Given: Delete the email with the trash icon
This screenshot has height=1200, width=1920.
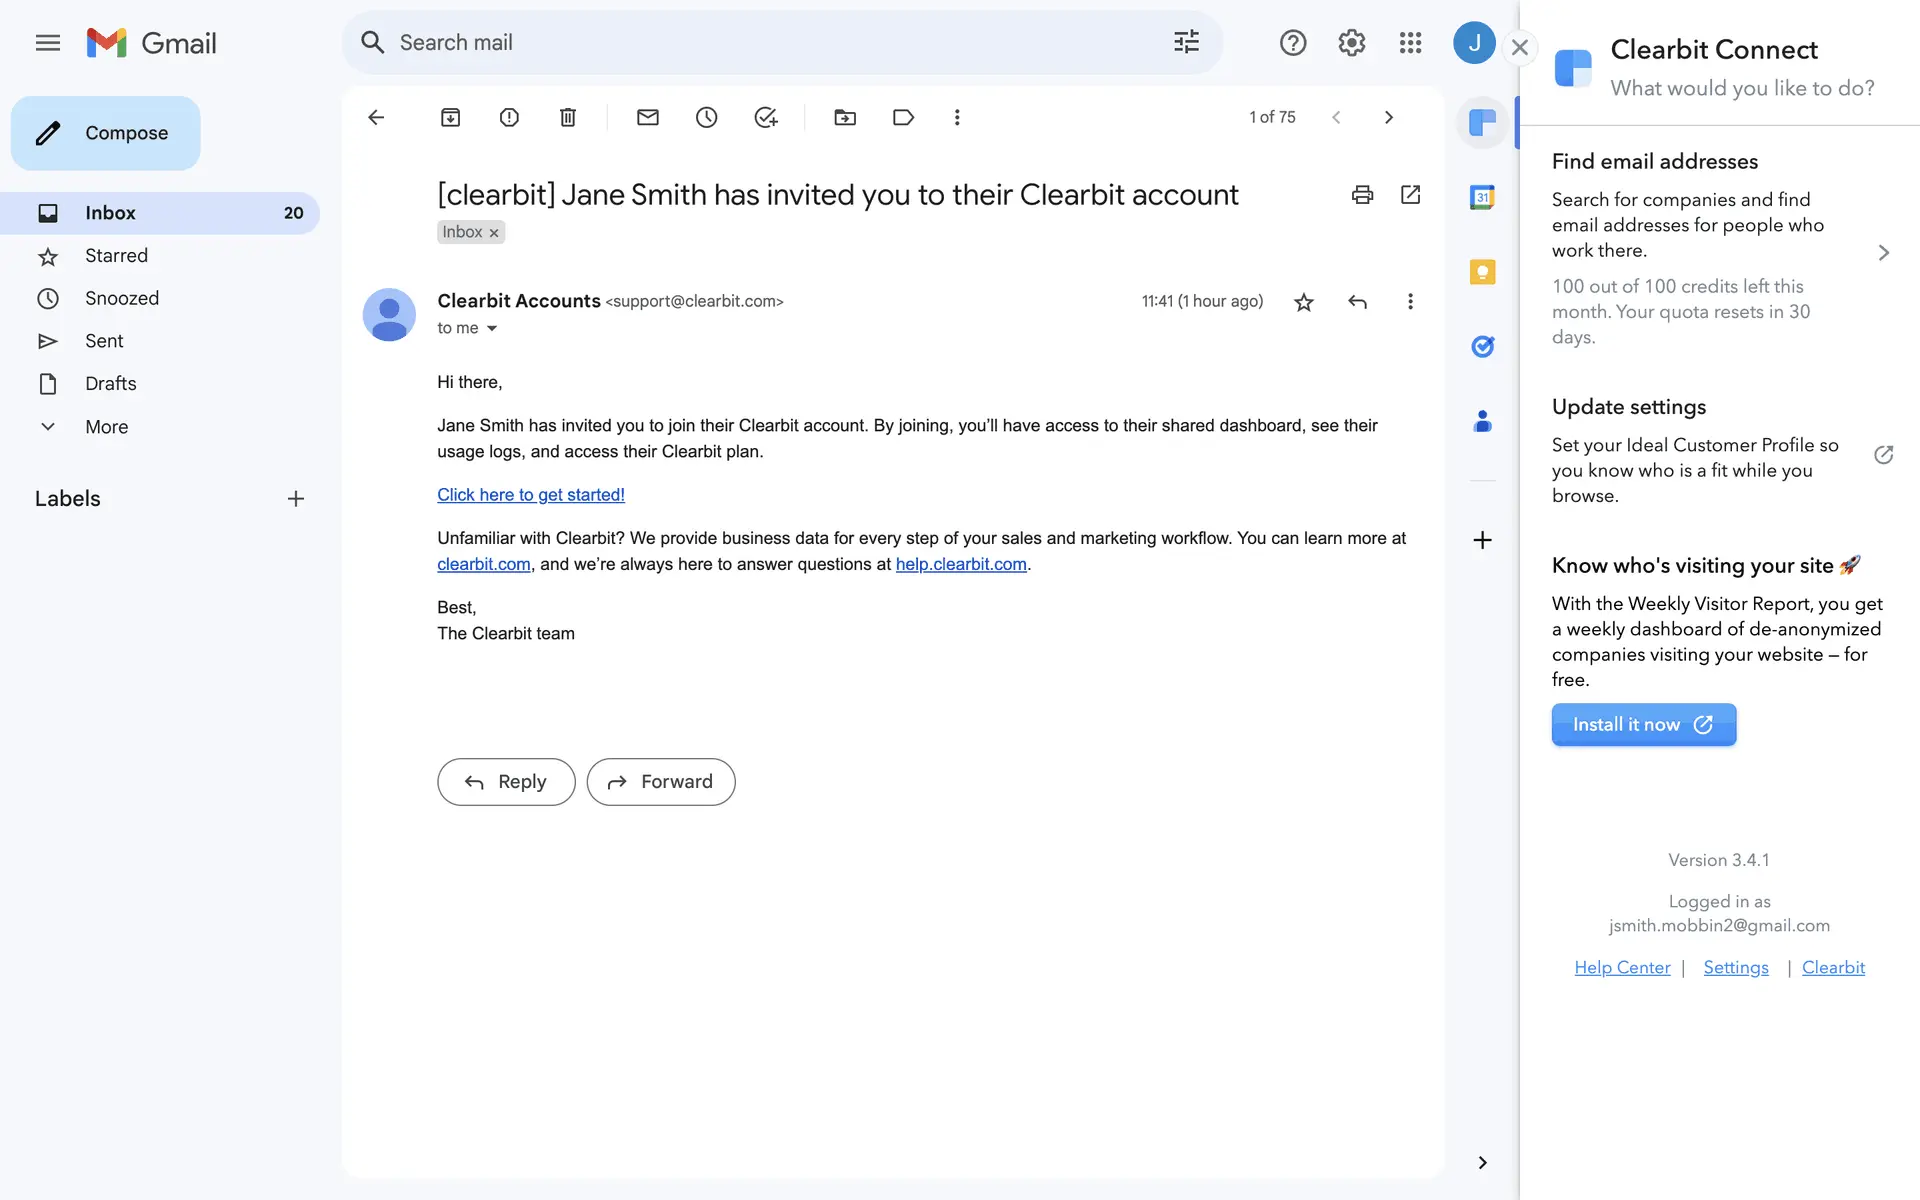Looking at the screenshot, I should click(567, 117).
